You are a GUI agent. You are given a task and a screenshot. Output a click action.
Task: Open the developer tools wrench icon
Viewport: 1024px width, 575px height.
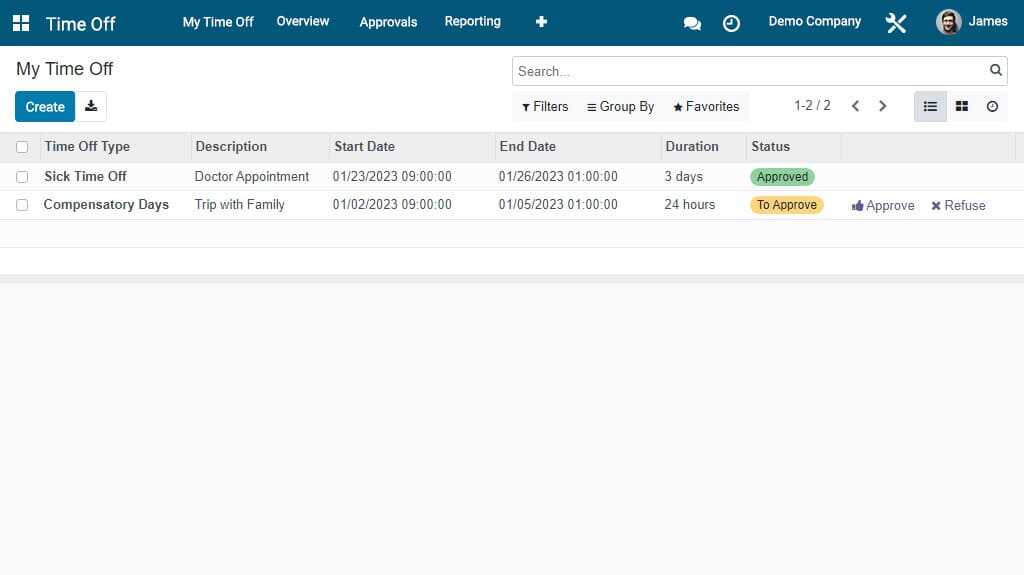[x=895, y=24]
